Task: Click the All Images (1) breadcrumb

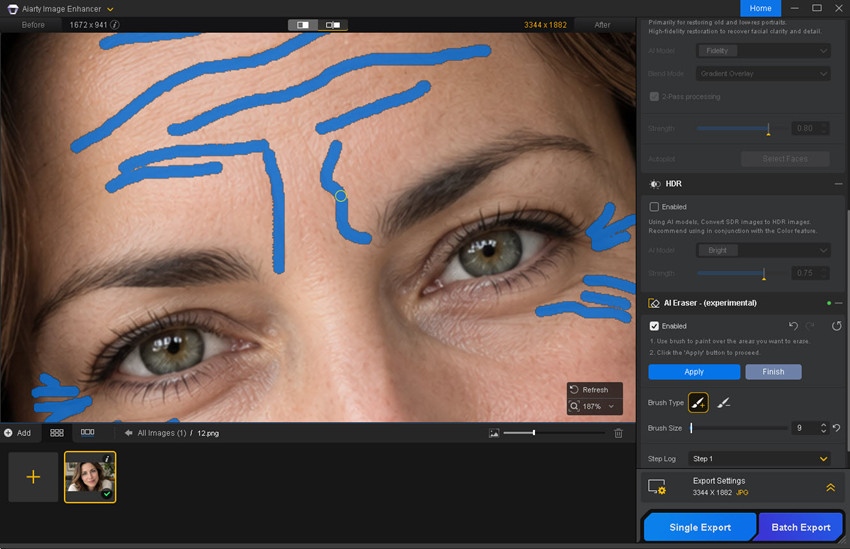Action: (x=162, y=433)
